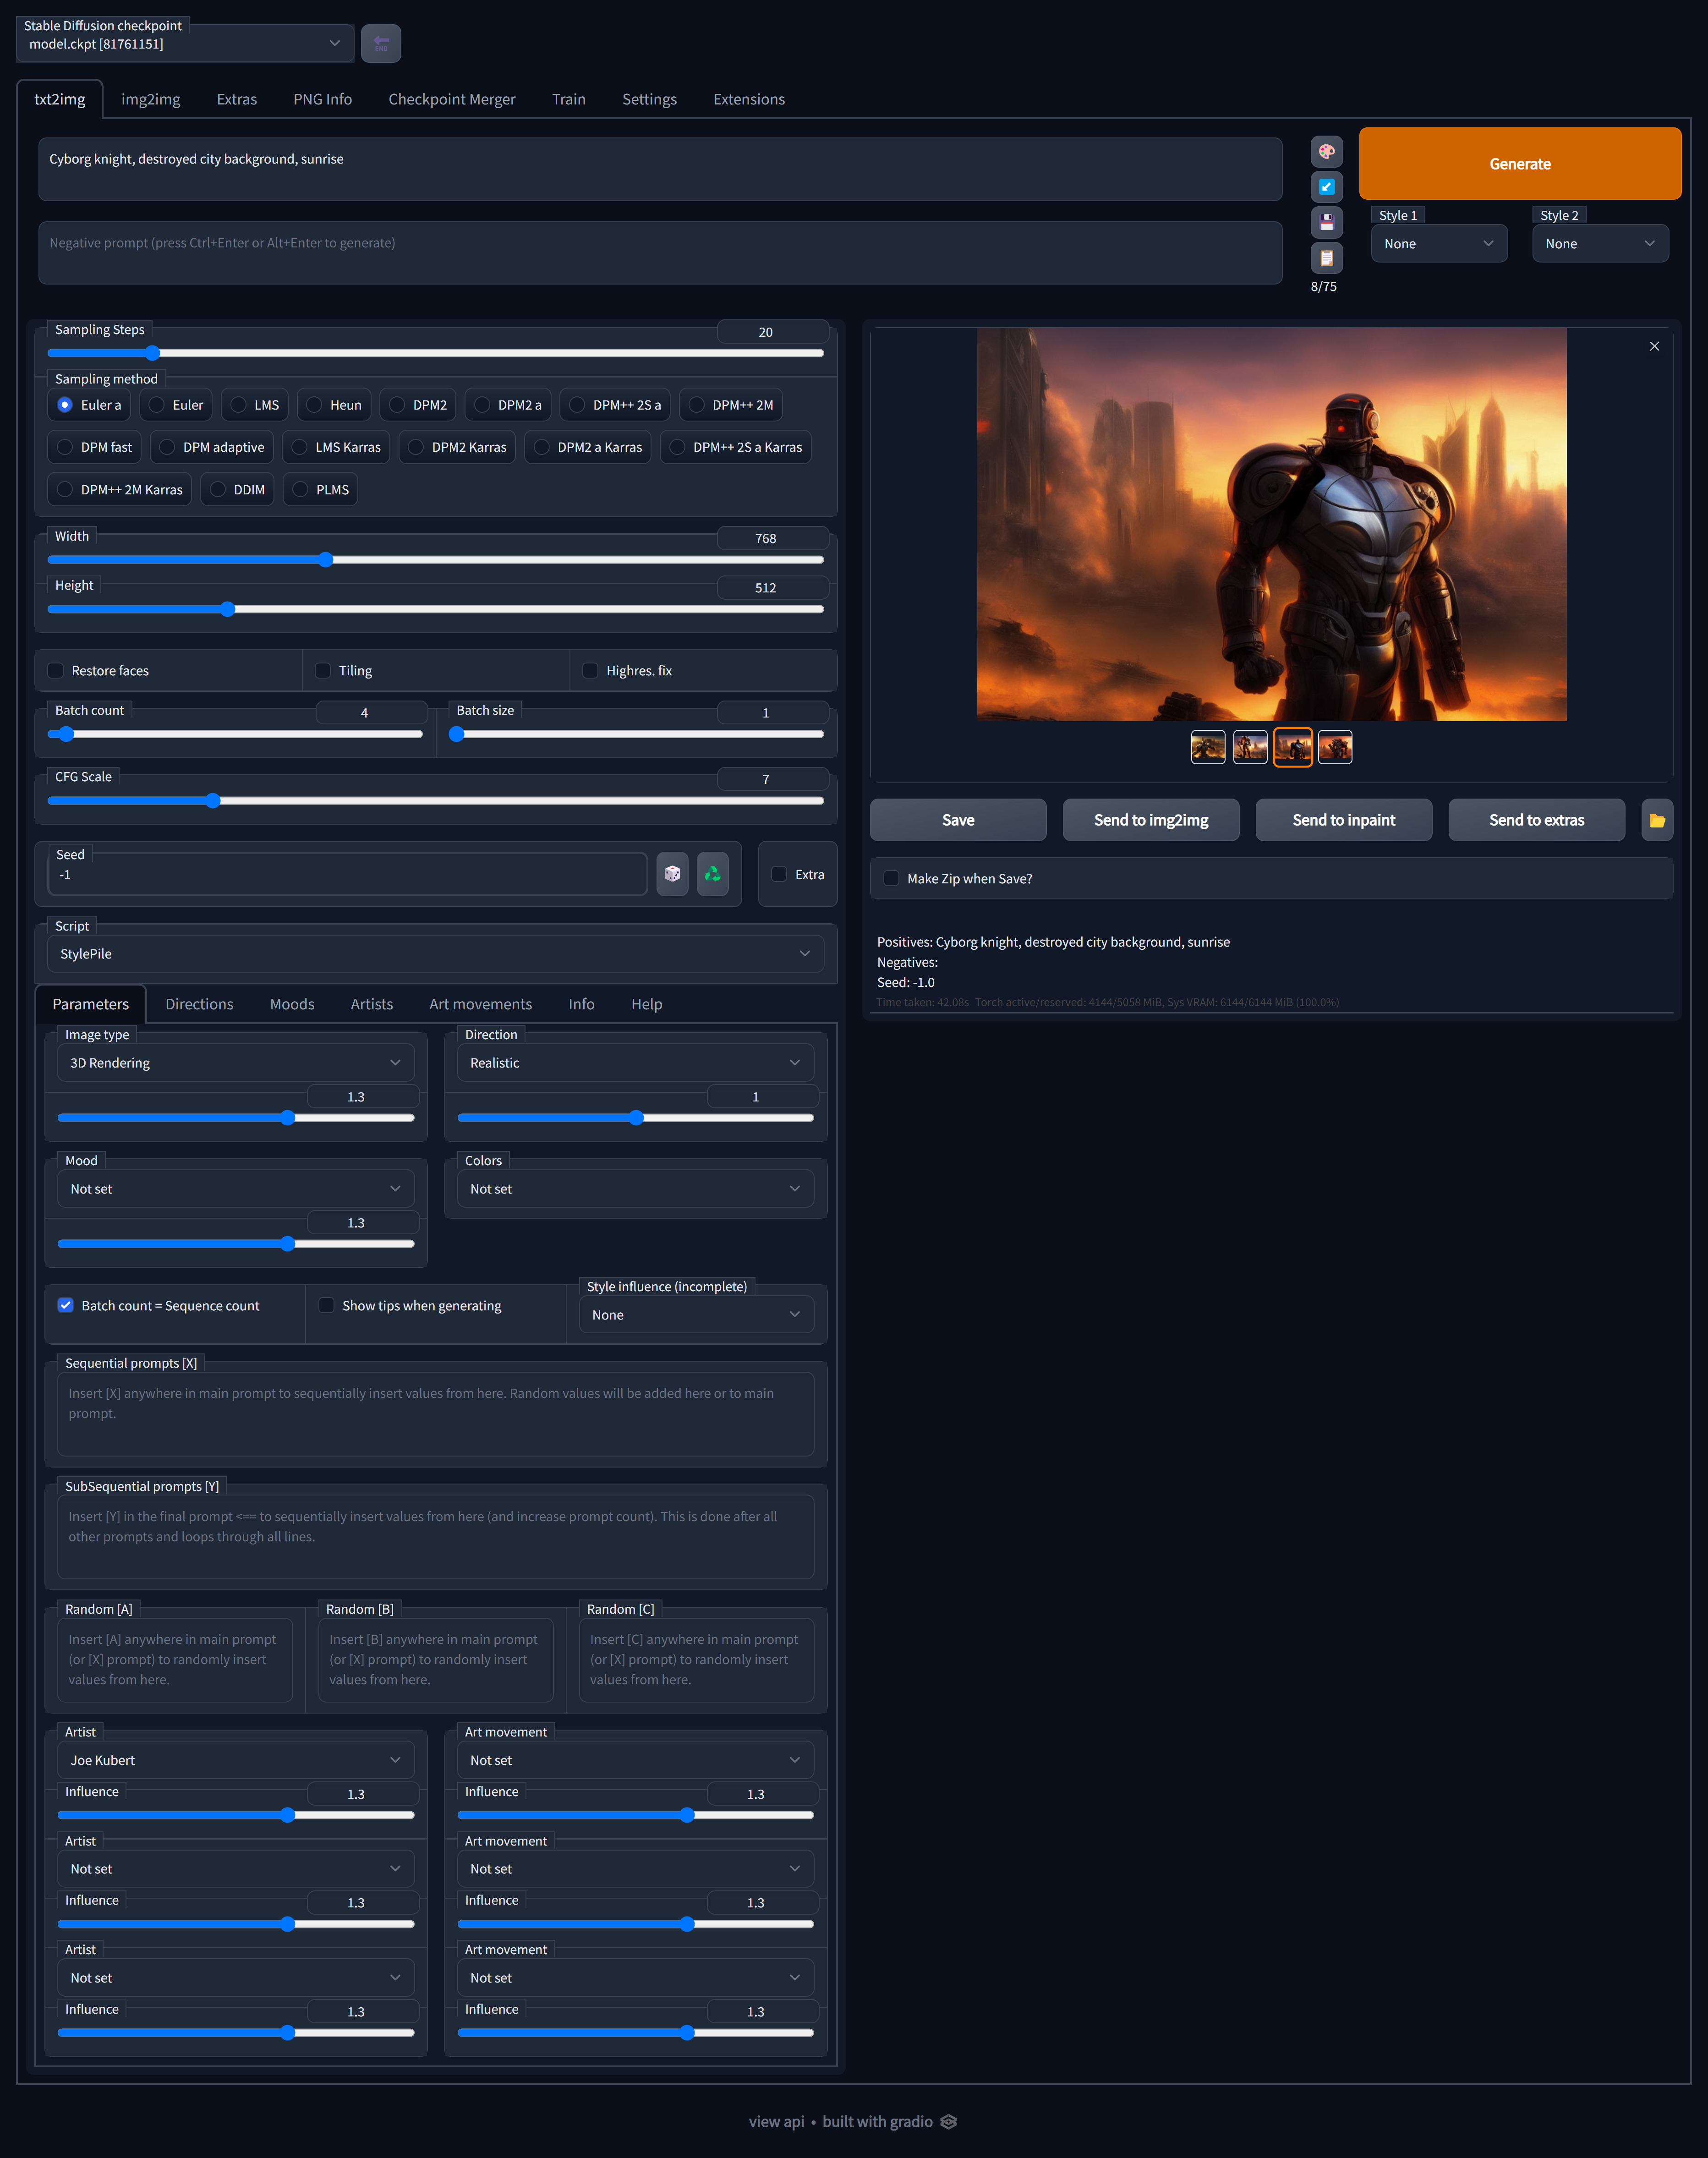Screen dimensions: 1708x2158
Task: Click the Batch size slider
Action: click(x=636, y=734)
